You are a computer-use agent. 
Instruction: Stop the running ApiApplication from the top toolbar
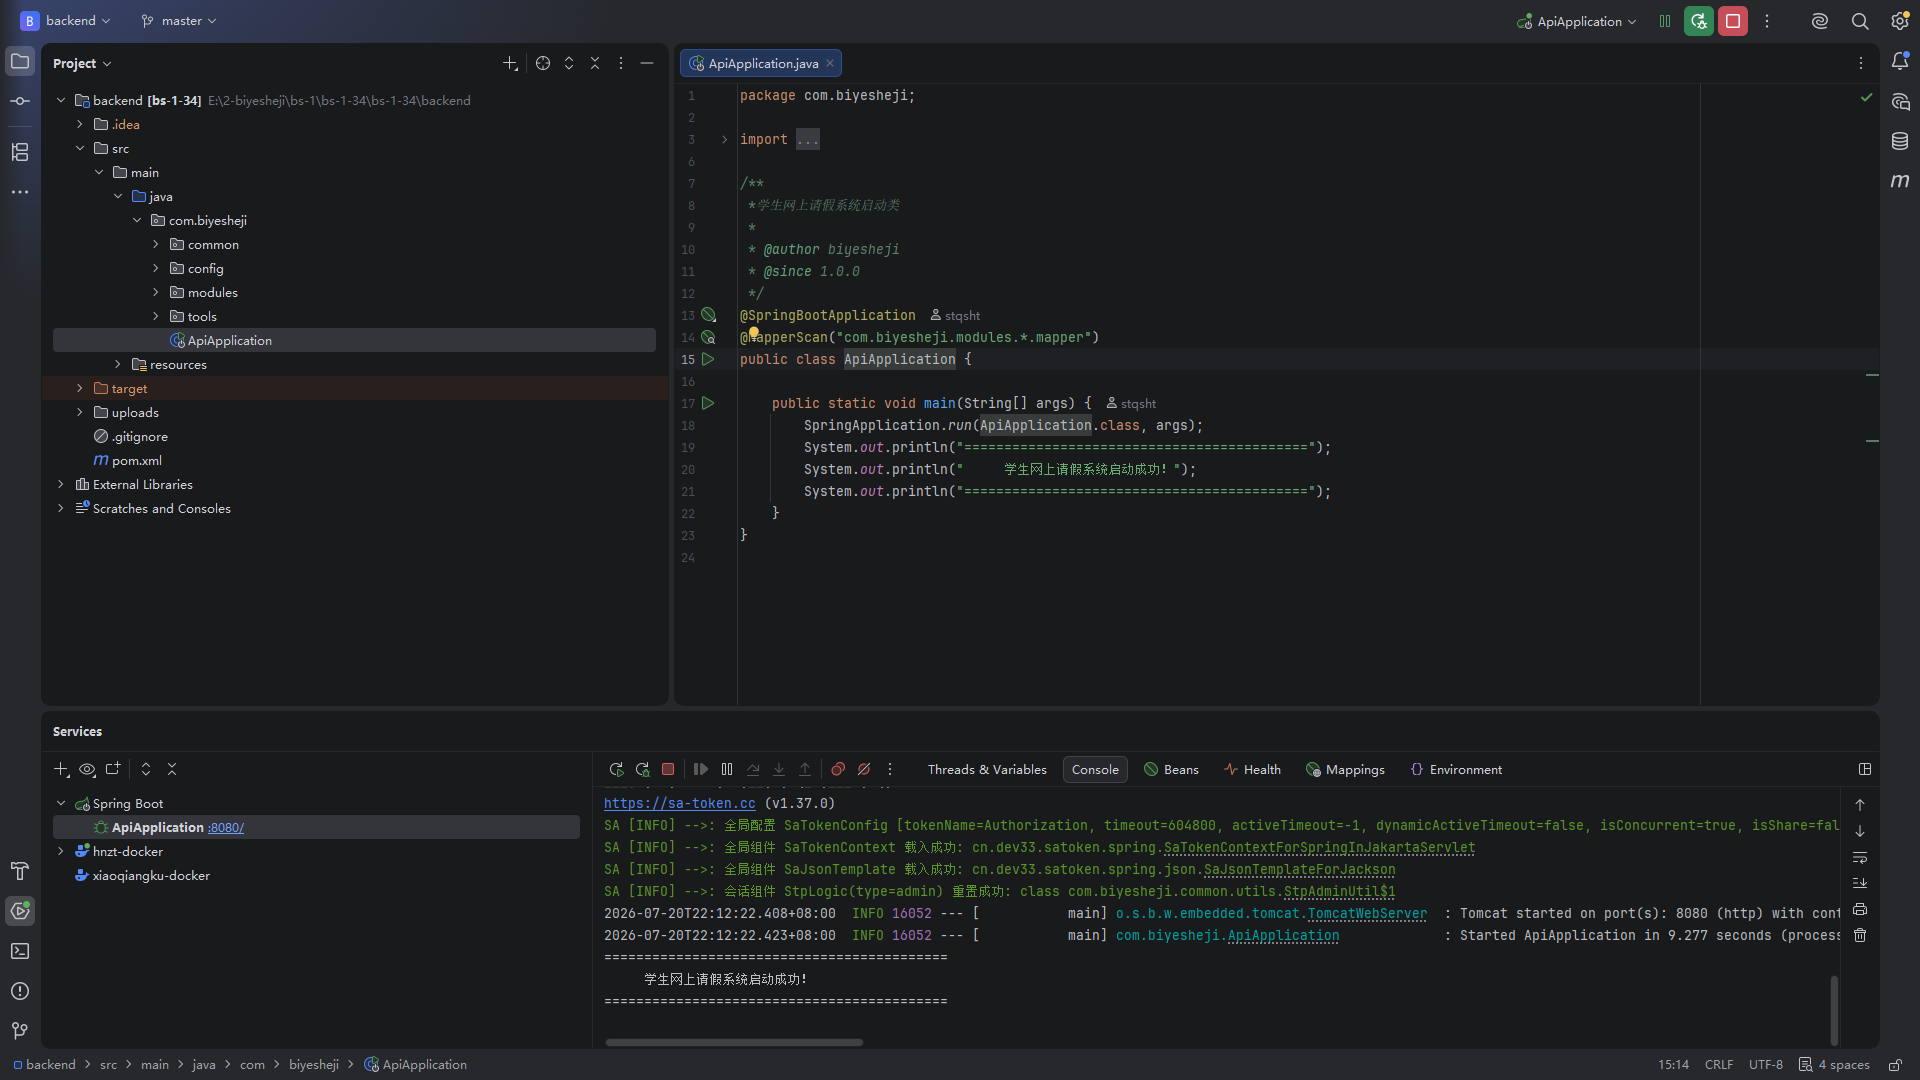point(1733,21)
